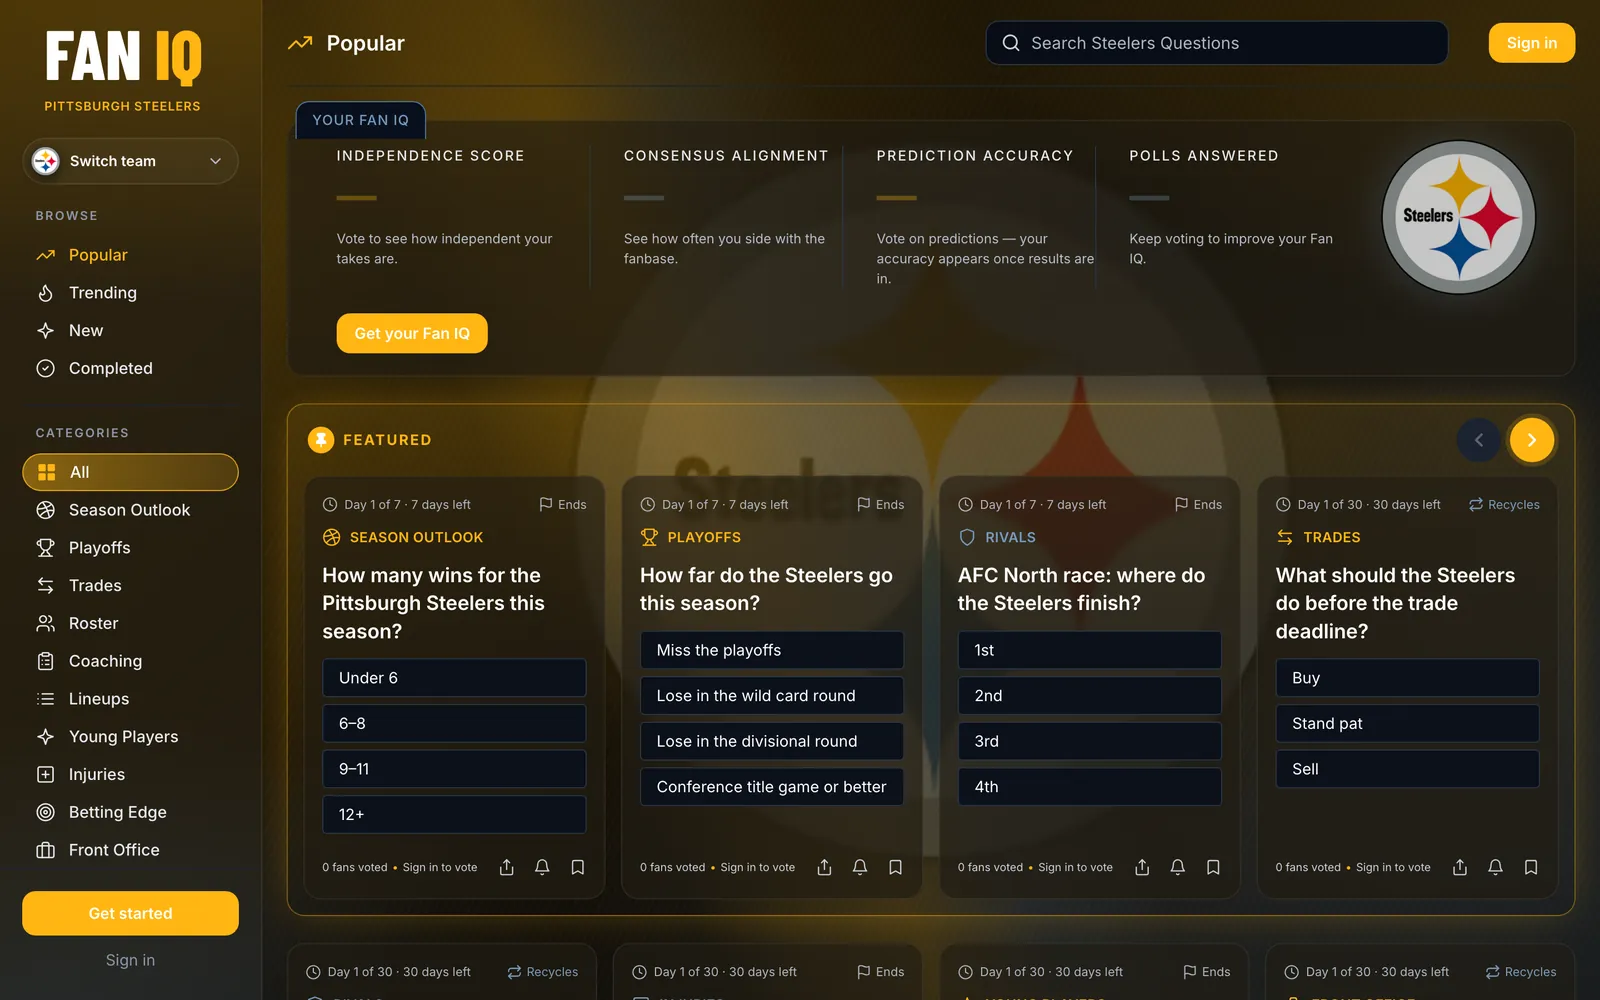
Task: Select the All categories filter
Action: coord(130,472)
